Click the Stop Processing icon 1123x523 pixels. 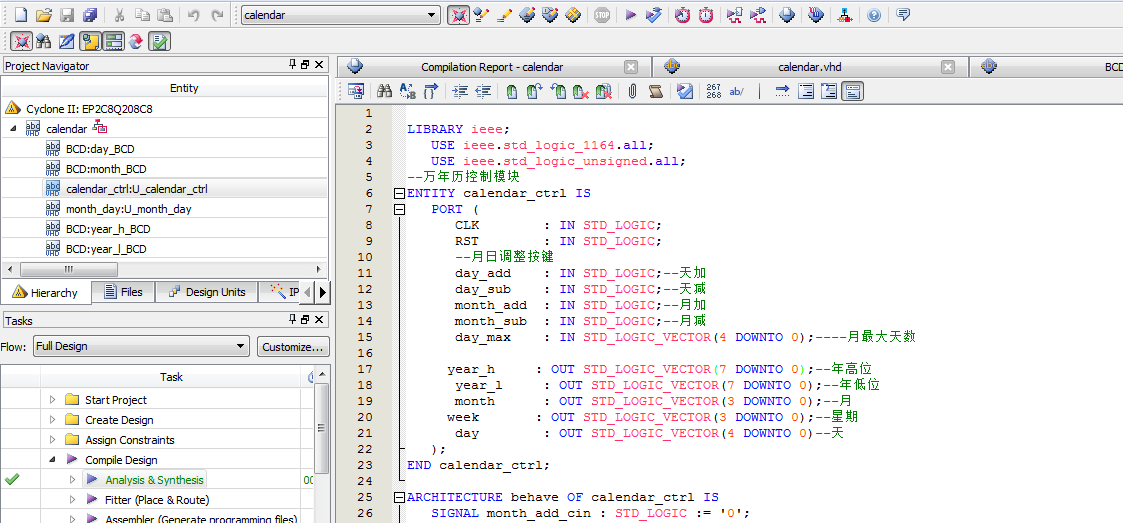(x=602, y=15)
